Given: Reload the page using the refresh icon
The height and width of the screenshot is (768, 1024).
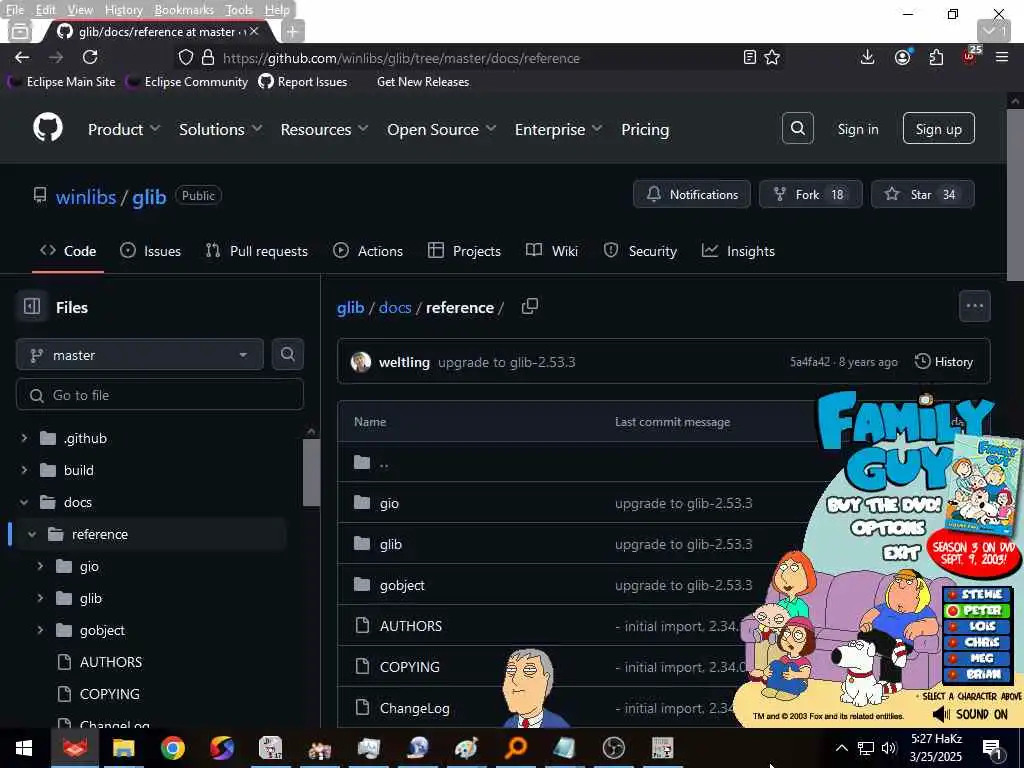Looking at the screenshot, I should [90, 57].
